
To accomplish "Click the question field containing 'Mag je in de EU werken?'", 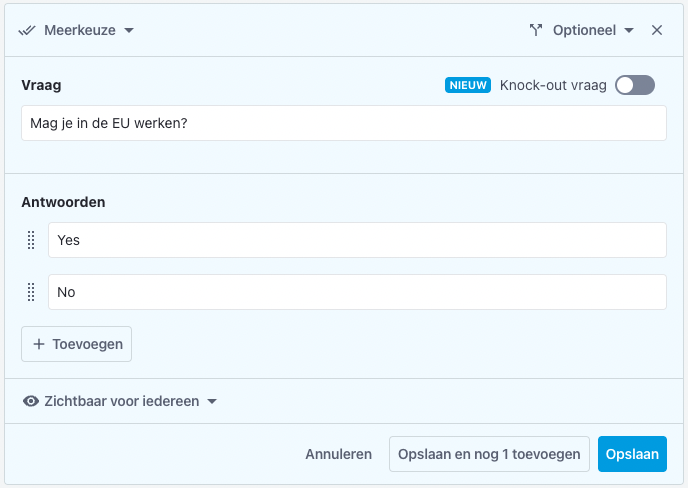I will click(x=343, y=124).
